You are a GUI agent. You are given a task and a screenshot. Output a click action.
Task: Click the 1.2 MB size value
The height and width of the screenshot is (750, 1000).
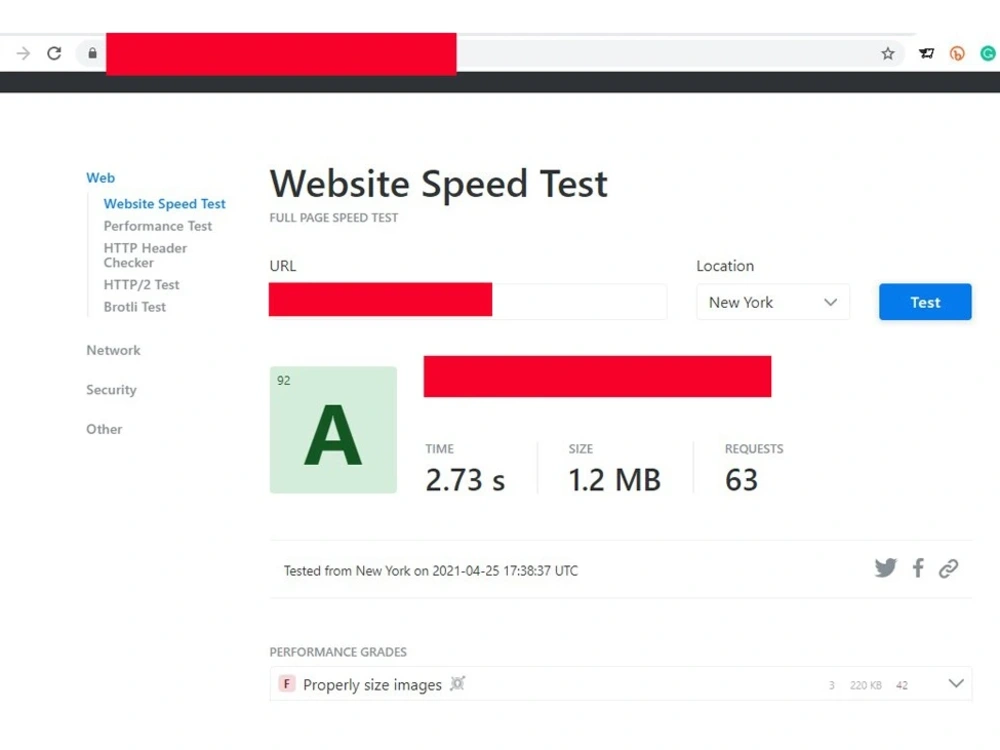pos(614,480)
